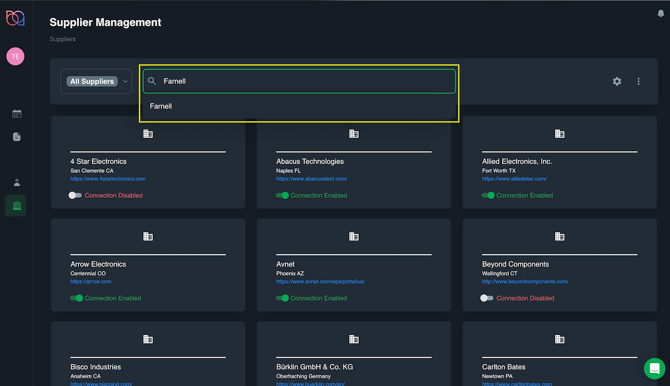Click the Avnet building icon

coord(354,236)
